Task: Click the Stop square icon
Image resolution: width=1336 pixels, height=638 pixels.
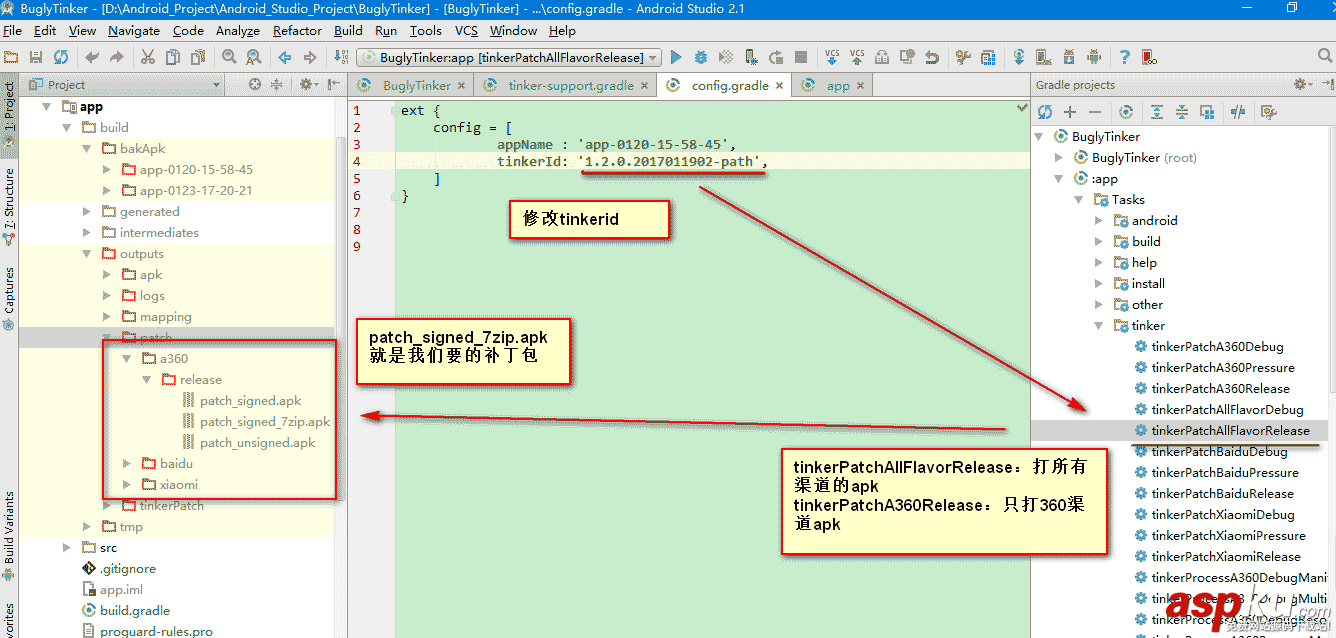Action: [801, 58]
